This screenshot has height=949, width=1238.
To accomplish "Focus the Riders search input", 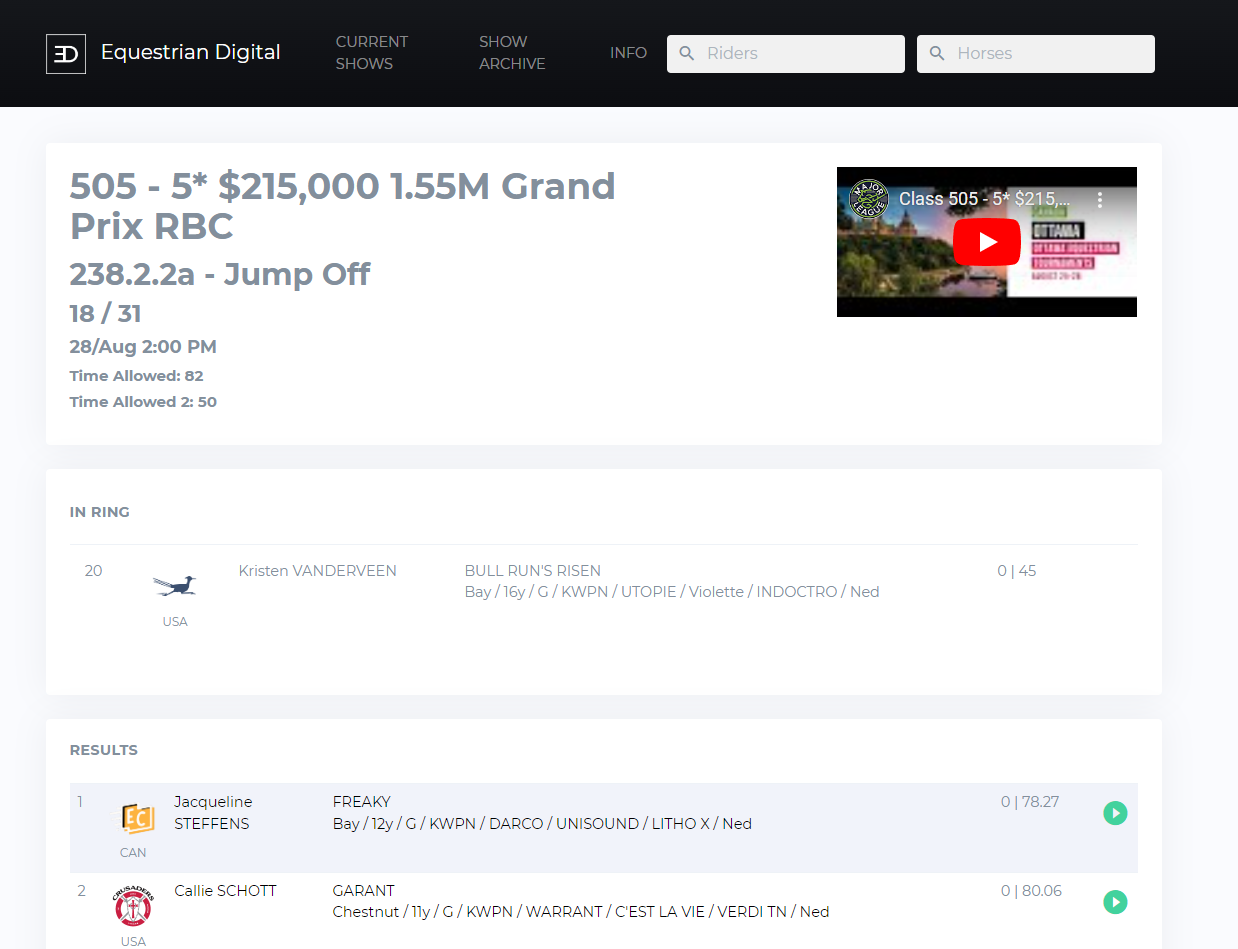I will 786,54.
